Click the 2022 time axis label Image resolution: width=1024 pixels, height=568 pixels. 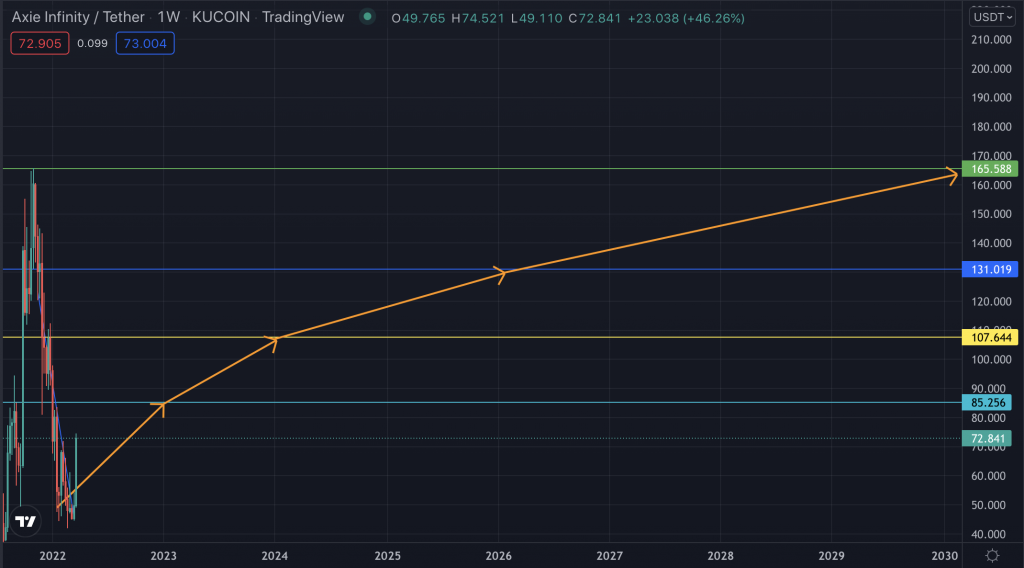tap(52, 556)
